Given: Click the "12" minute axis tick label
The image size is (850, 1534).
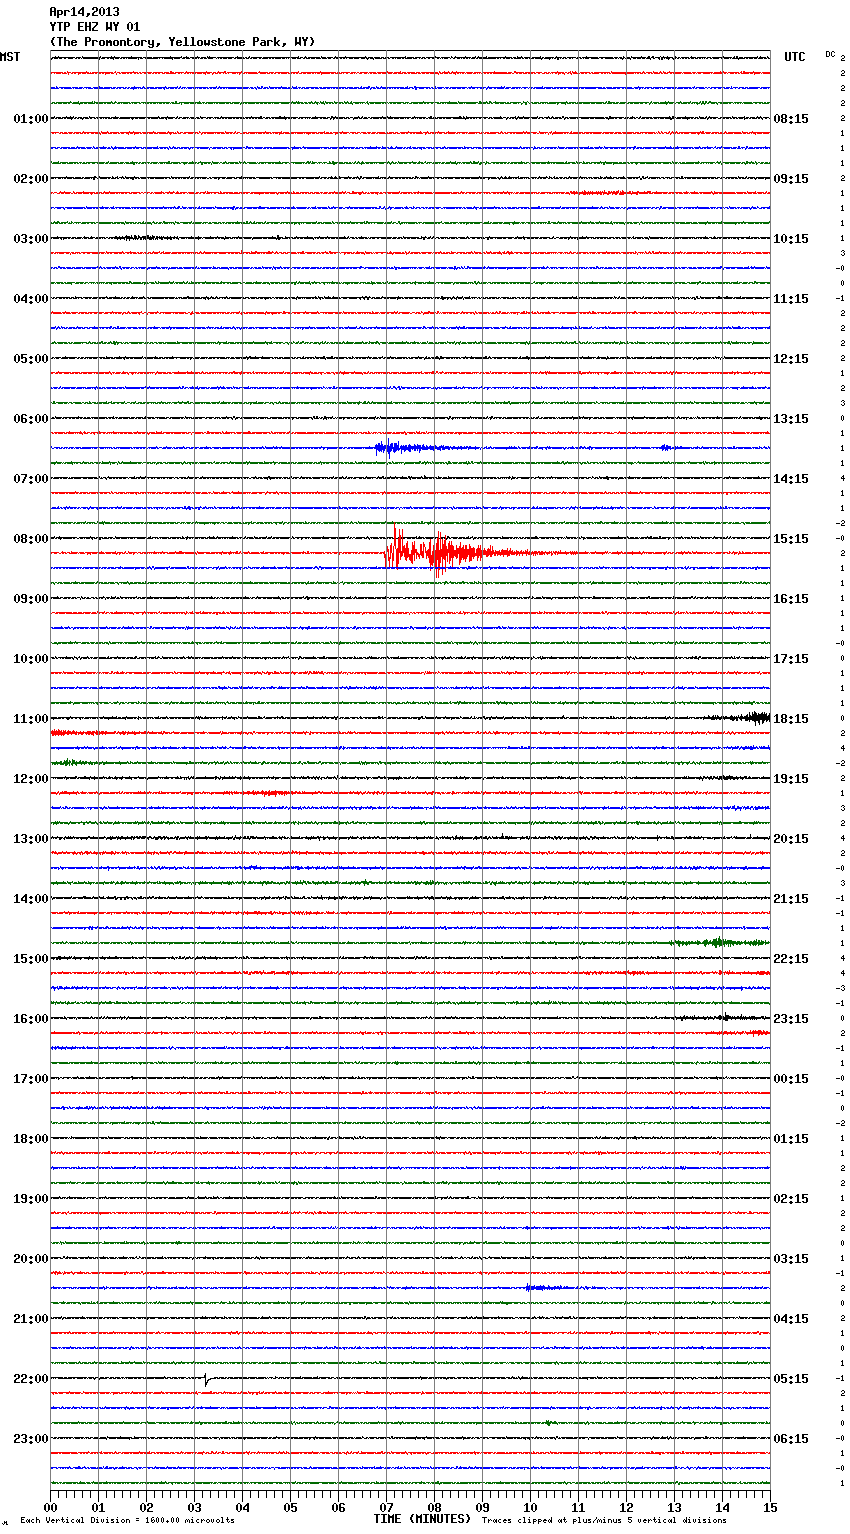Looking at the screenshot, I should [627, 1508].
